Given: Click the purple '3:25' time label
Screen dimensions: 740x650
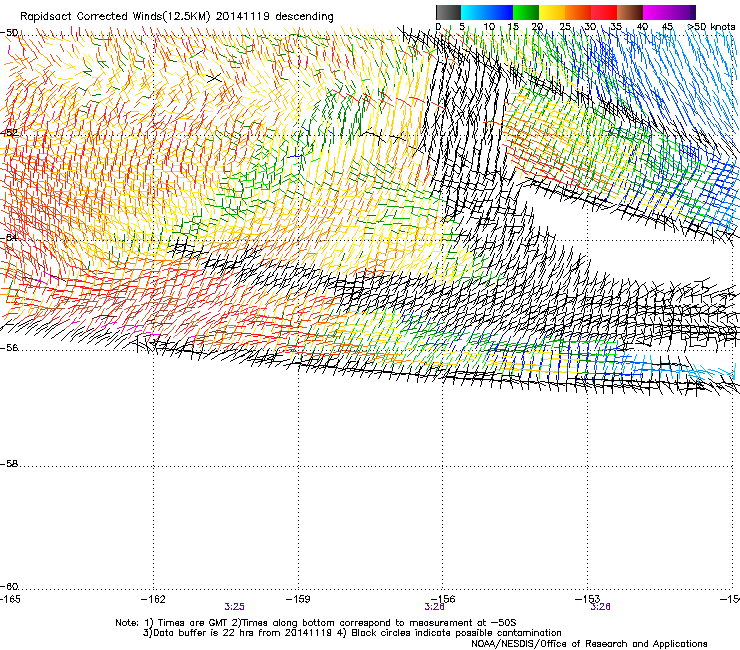Looking at the screenshot, I should (235, 607).
